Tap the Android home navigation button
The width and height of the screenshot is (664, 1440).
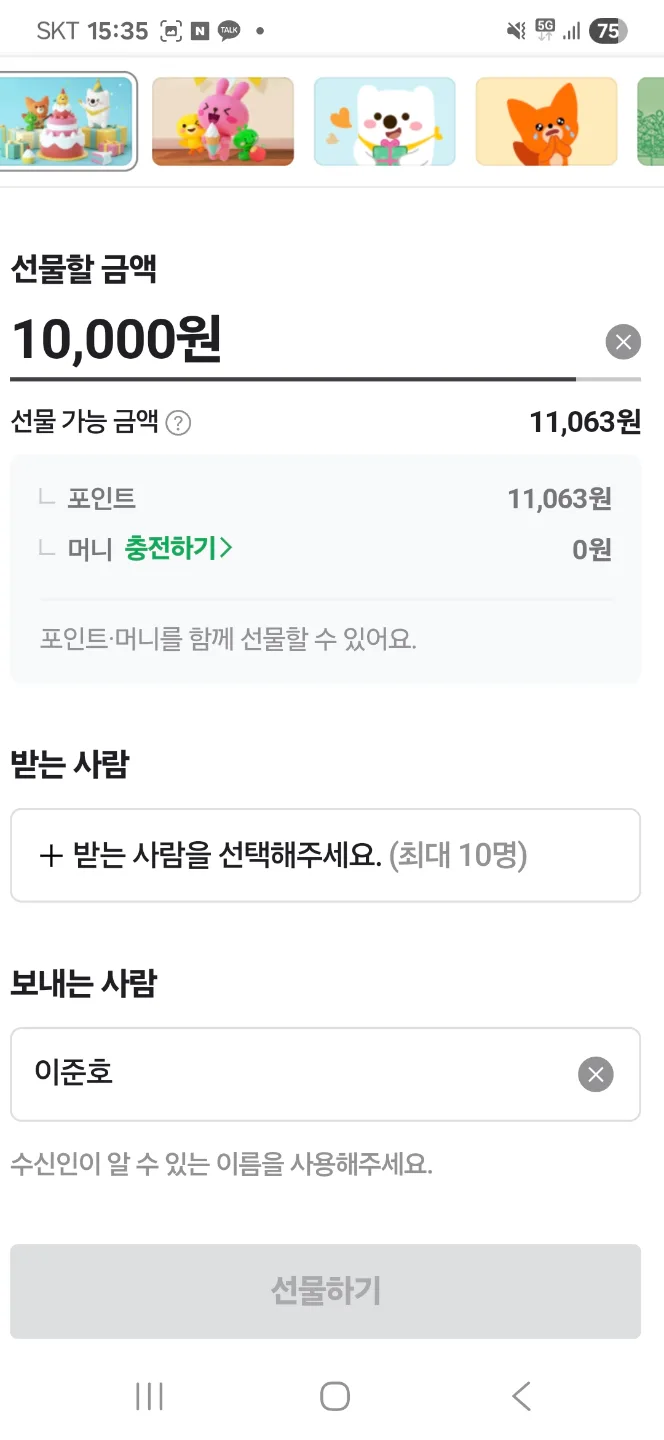(334, 1396)
